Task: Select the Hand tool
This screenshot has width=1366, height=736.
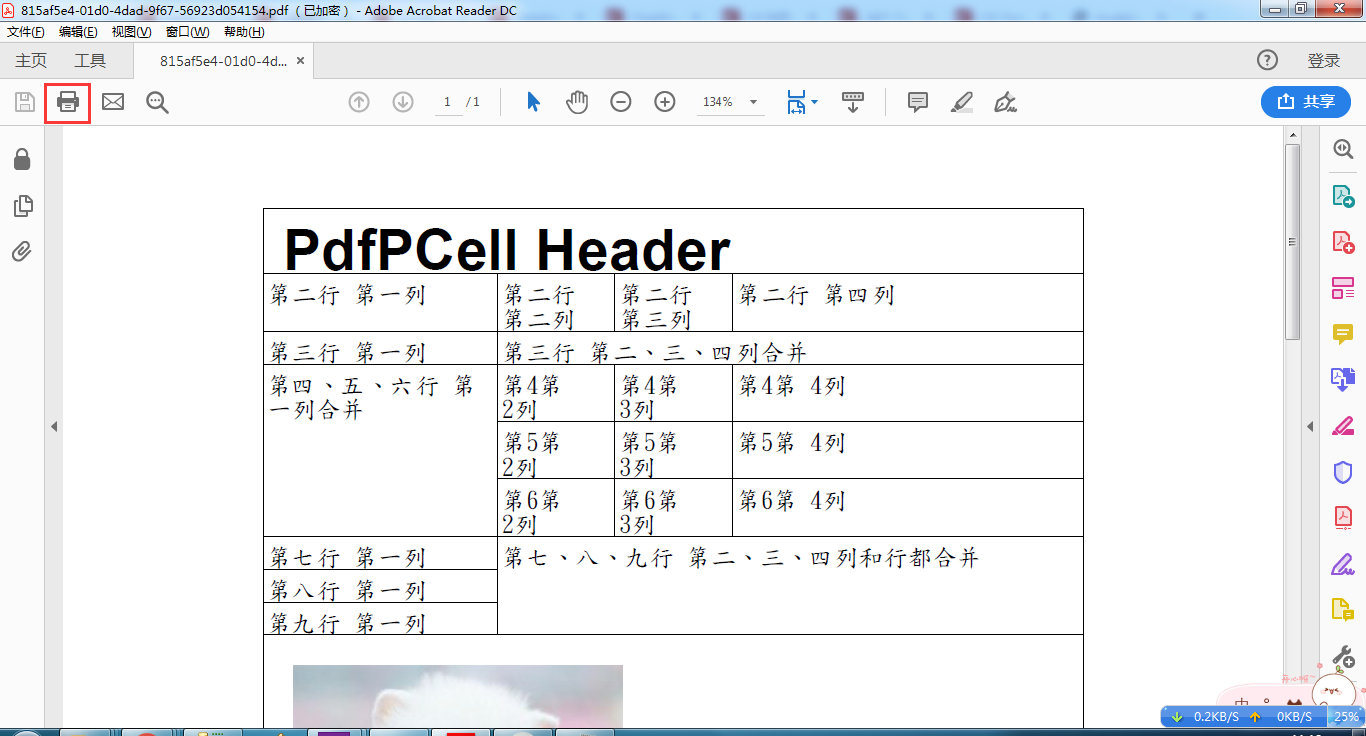Action: pyautogui.click(x=578, y=101)
